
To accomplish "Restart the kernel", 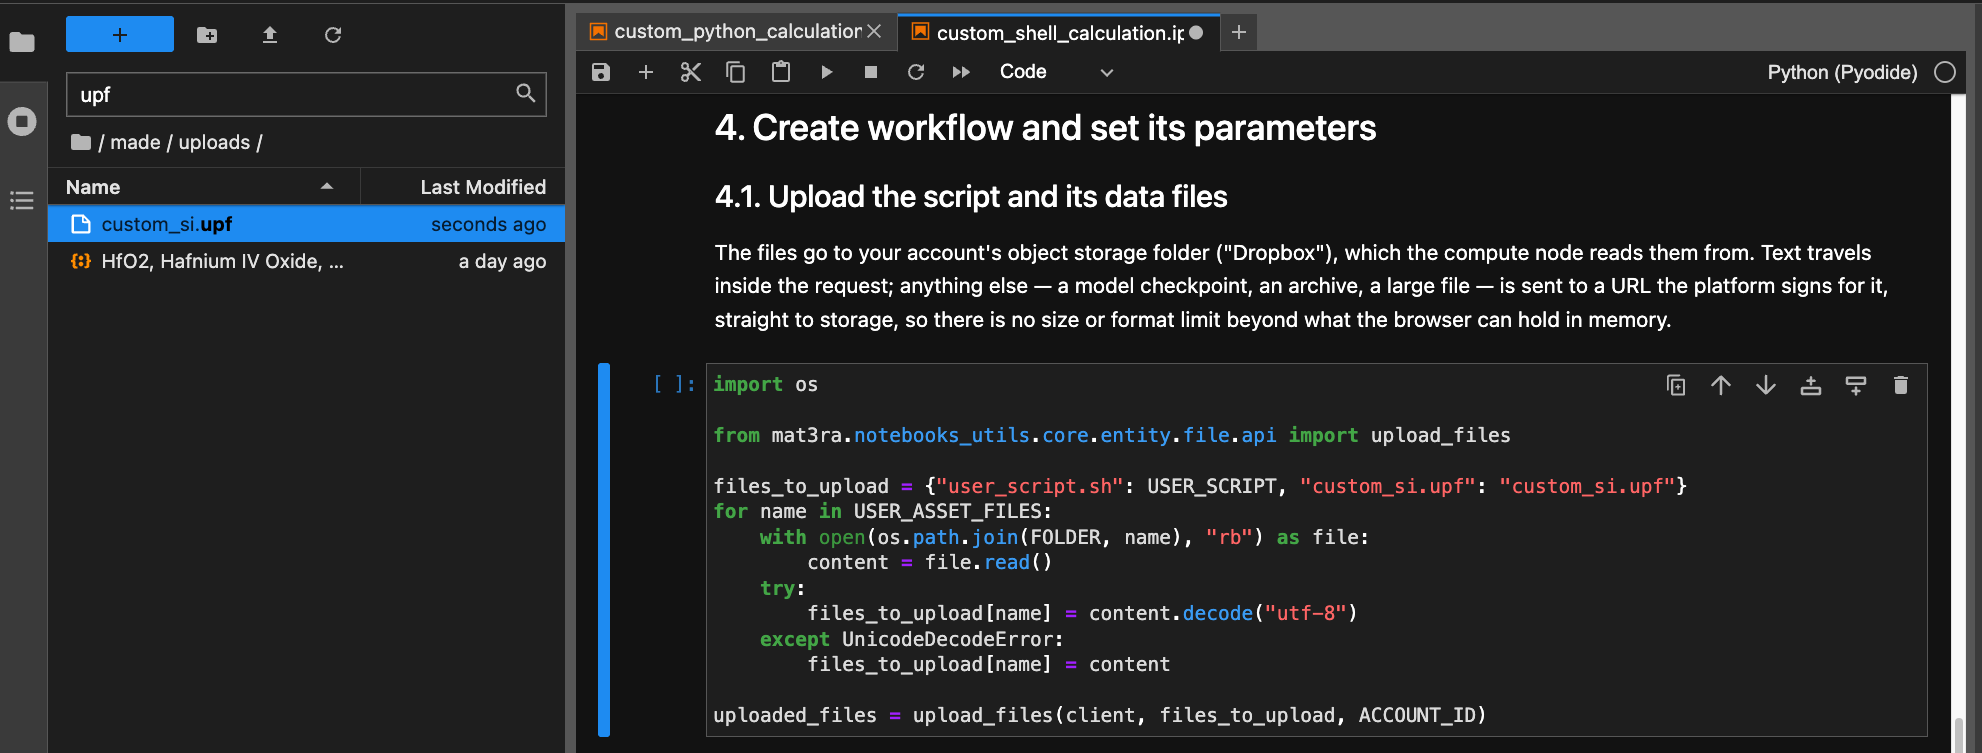I will (916, 72).
